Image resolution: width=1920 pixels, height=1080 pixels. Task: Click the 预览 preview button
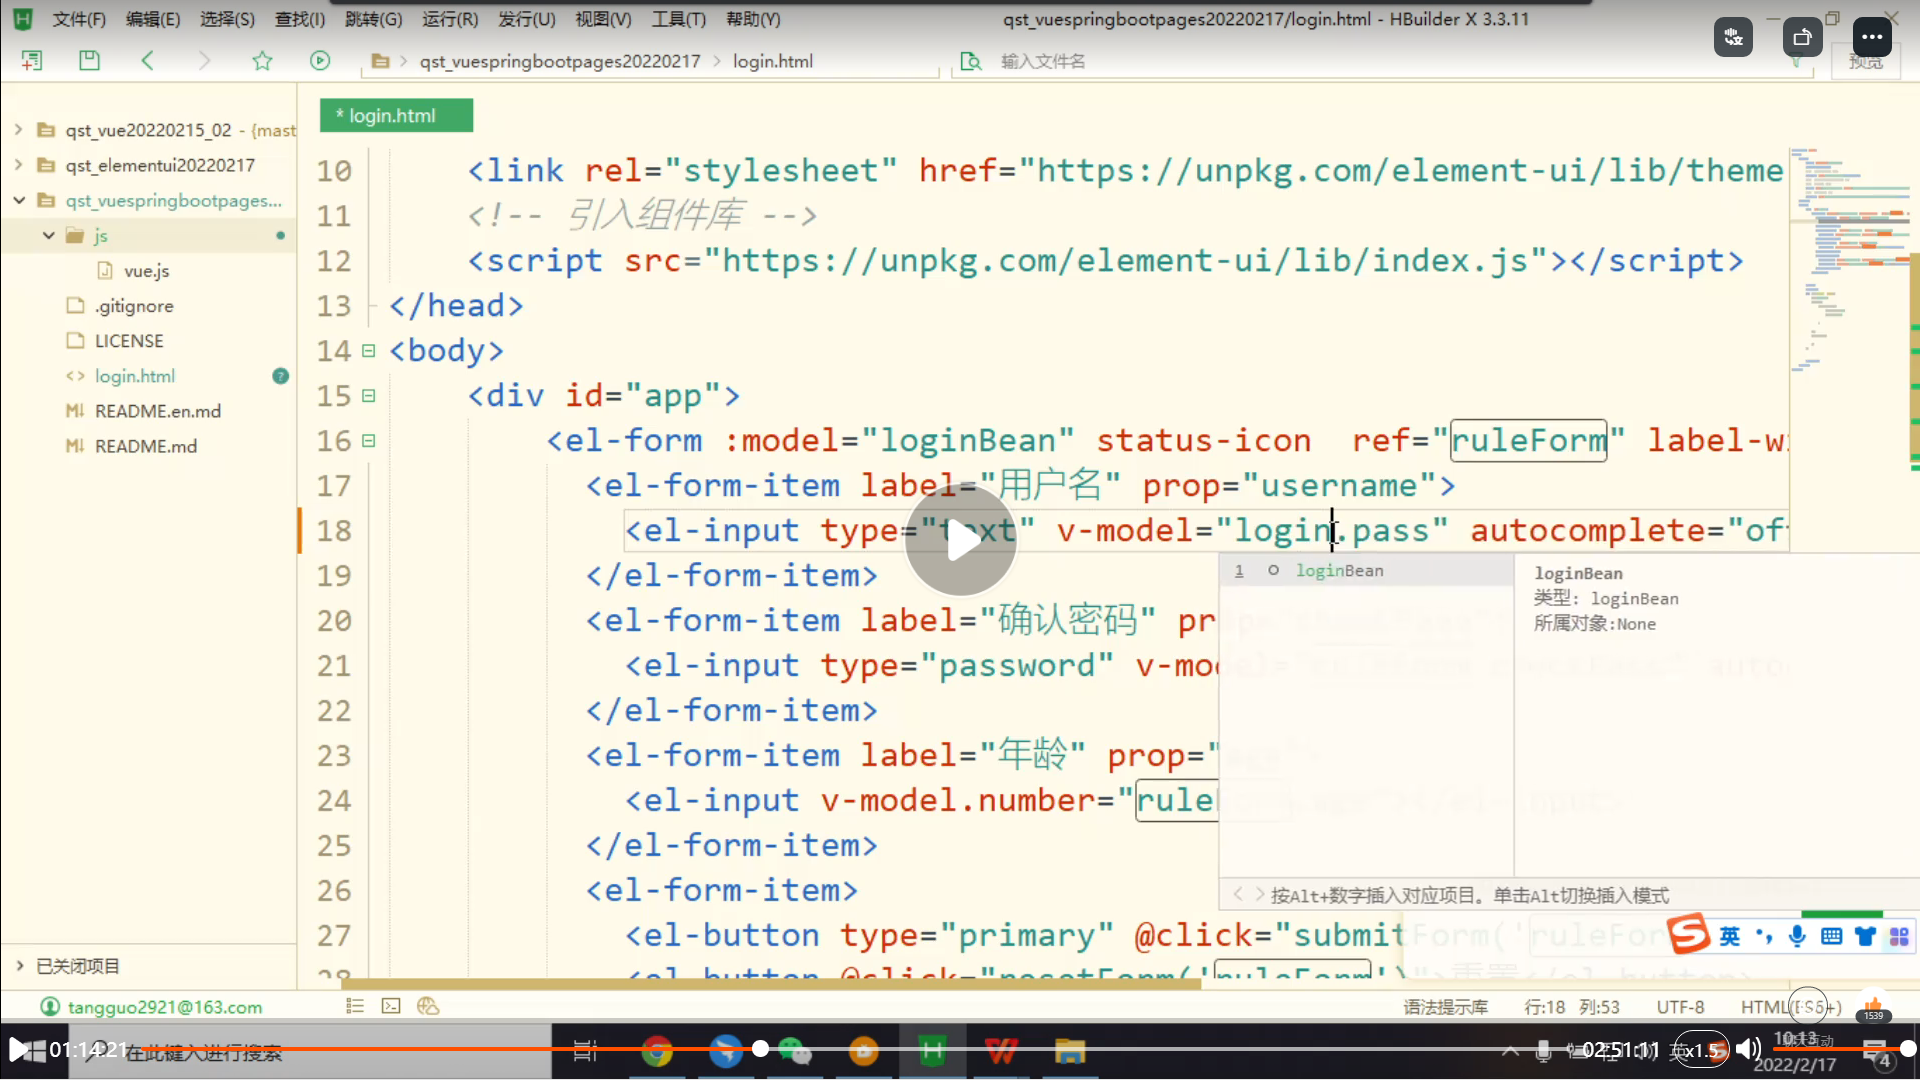click(1866, 62)
